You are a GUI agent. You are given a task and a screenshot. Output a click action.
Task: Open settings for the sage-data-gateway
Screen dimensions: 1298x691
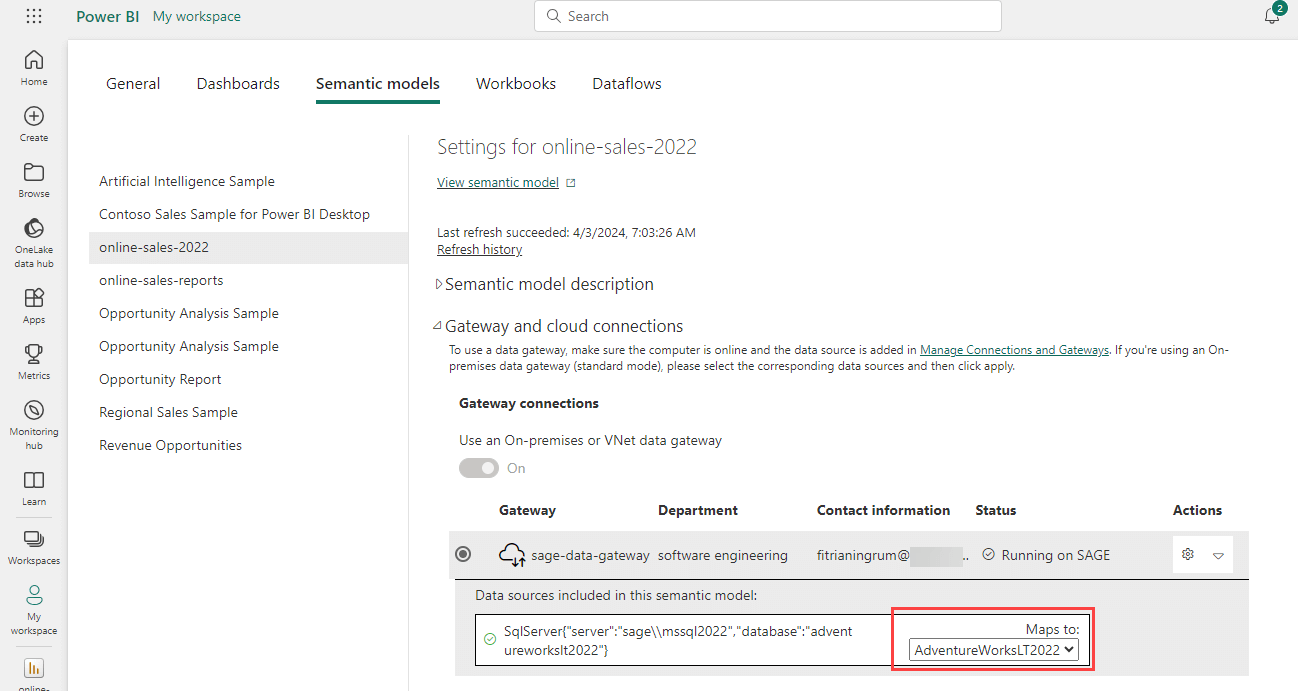coord(1187,554)
